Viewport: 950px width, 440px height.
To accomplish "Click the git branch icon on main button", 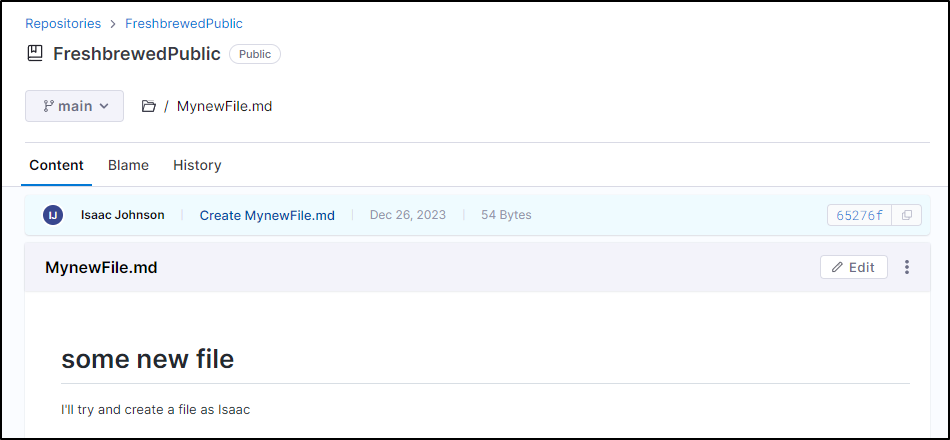I will [48, 106].
